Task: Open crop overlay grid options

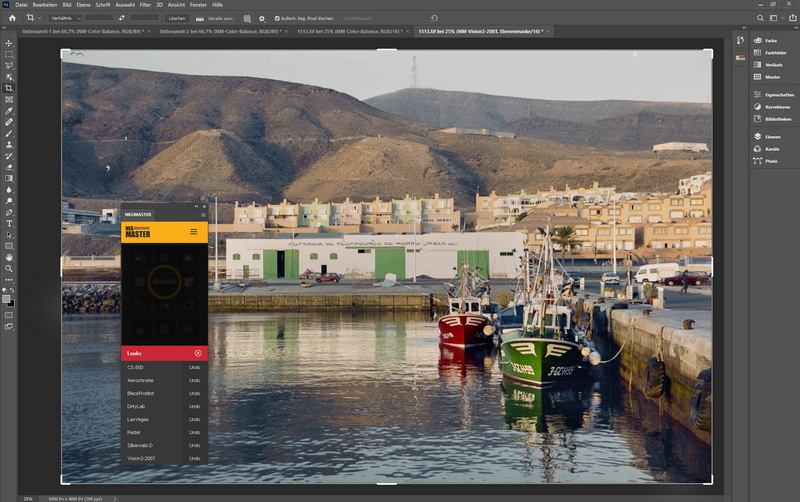Action: point(247,18)
